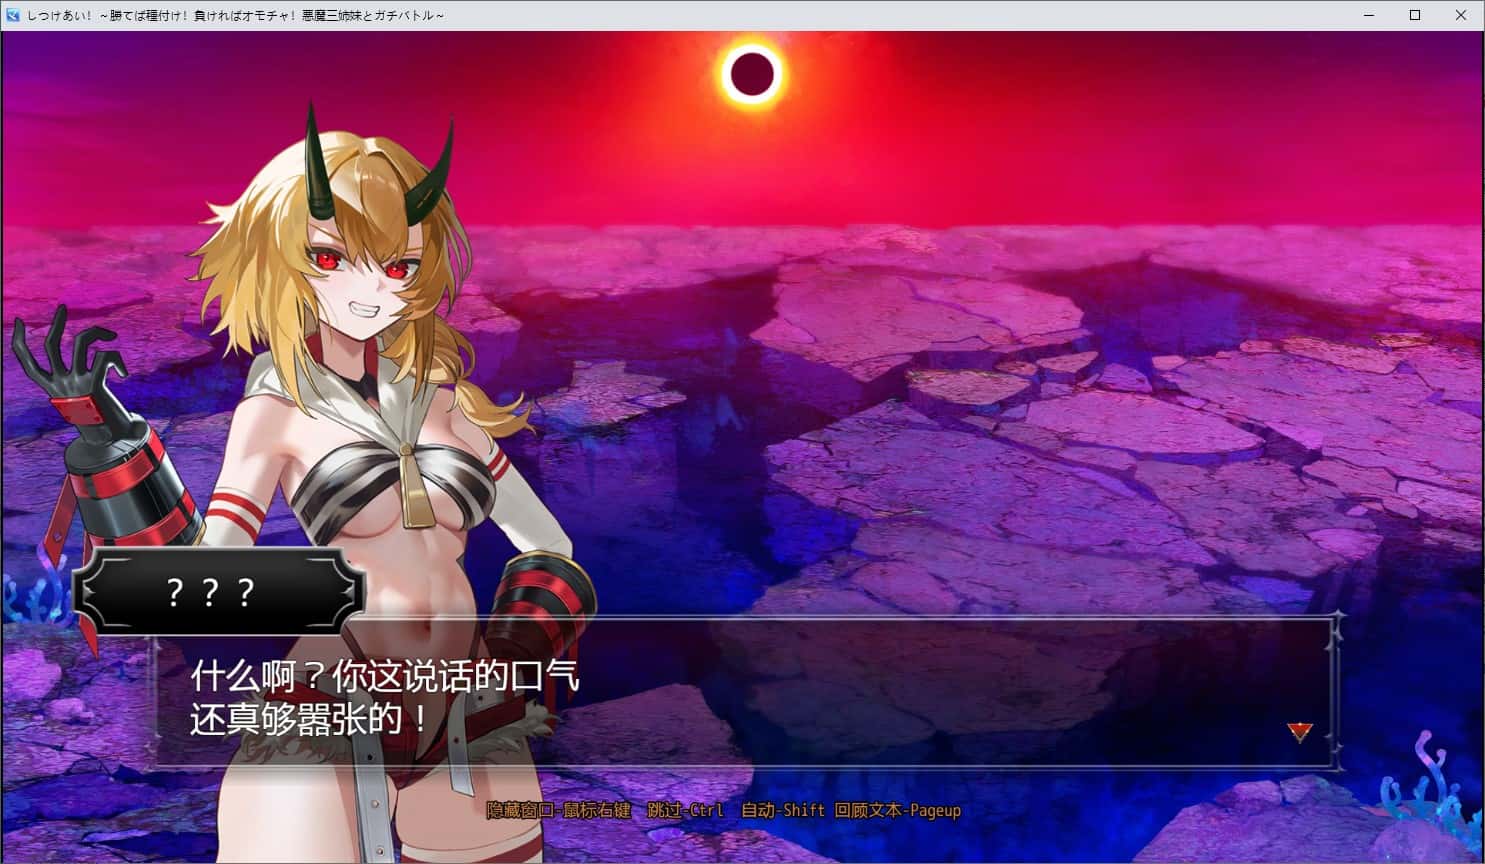Close the game window

(x=1461, y=15)
